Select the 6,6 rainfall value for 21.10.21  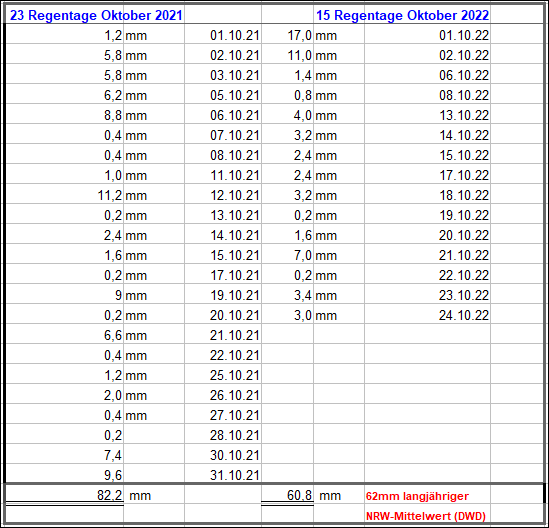113,335
